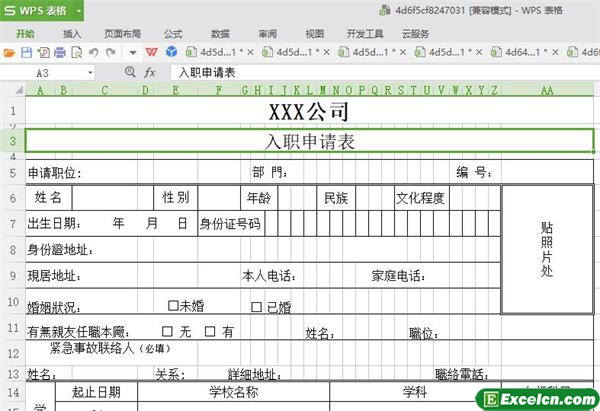This screenshot has height=411, width=600.
Task: Click the 起止日期 header cell
Action: 96,392
